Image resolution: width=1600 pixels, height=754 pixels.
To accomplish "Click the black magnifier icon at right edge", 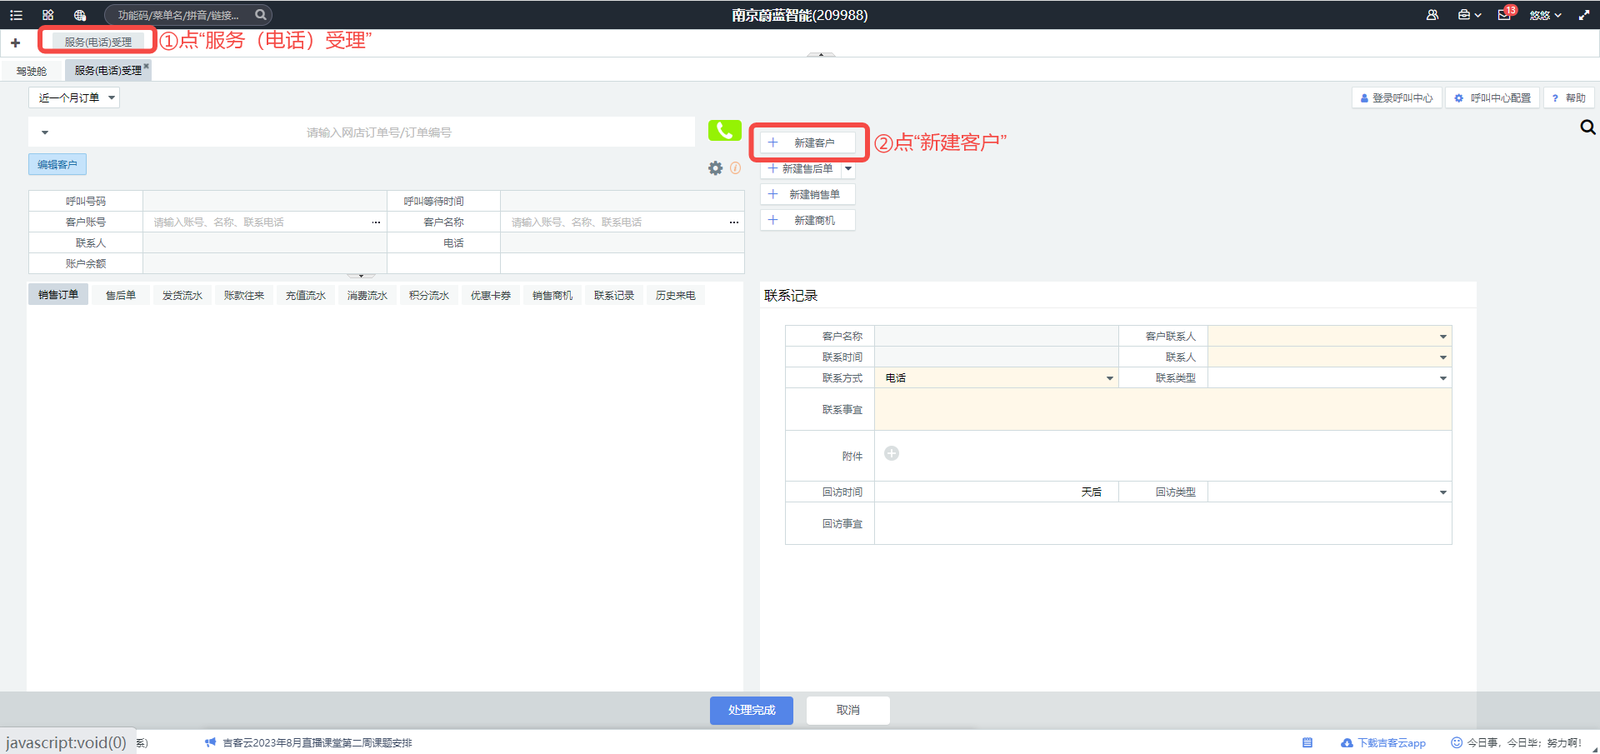I will click(x=1587, y=127).
